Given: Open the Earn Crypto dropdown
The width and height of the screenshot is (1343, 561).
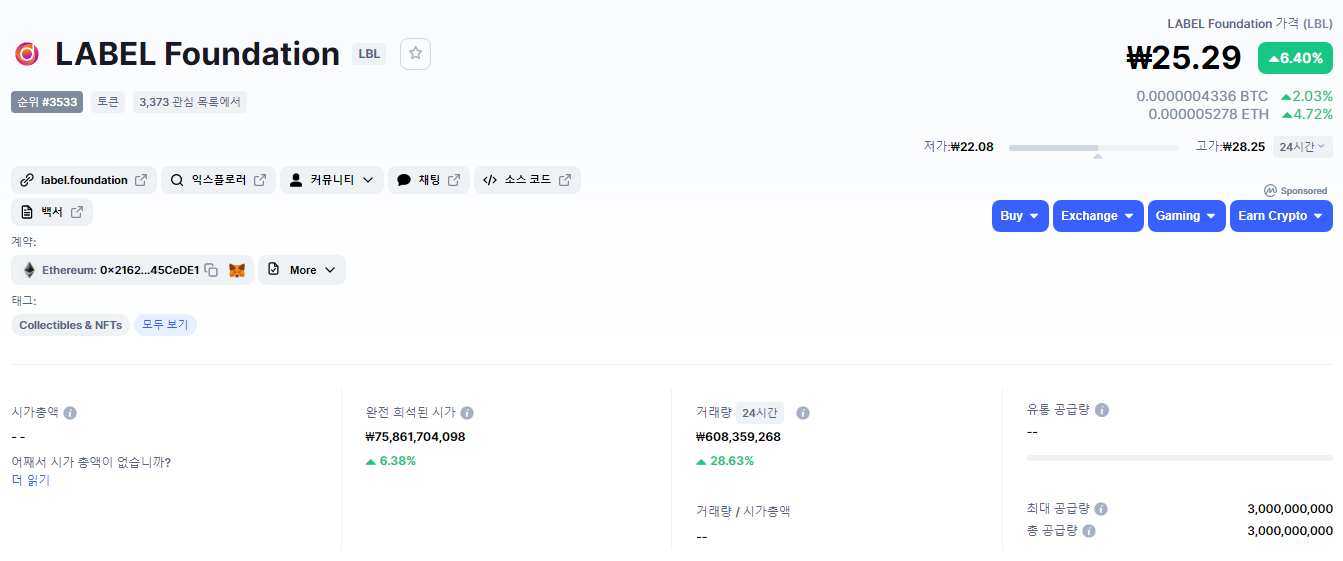Looking at the screenshot, I should pos(1281,216).
